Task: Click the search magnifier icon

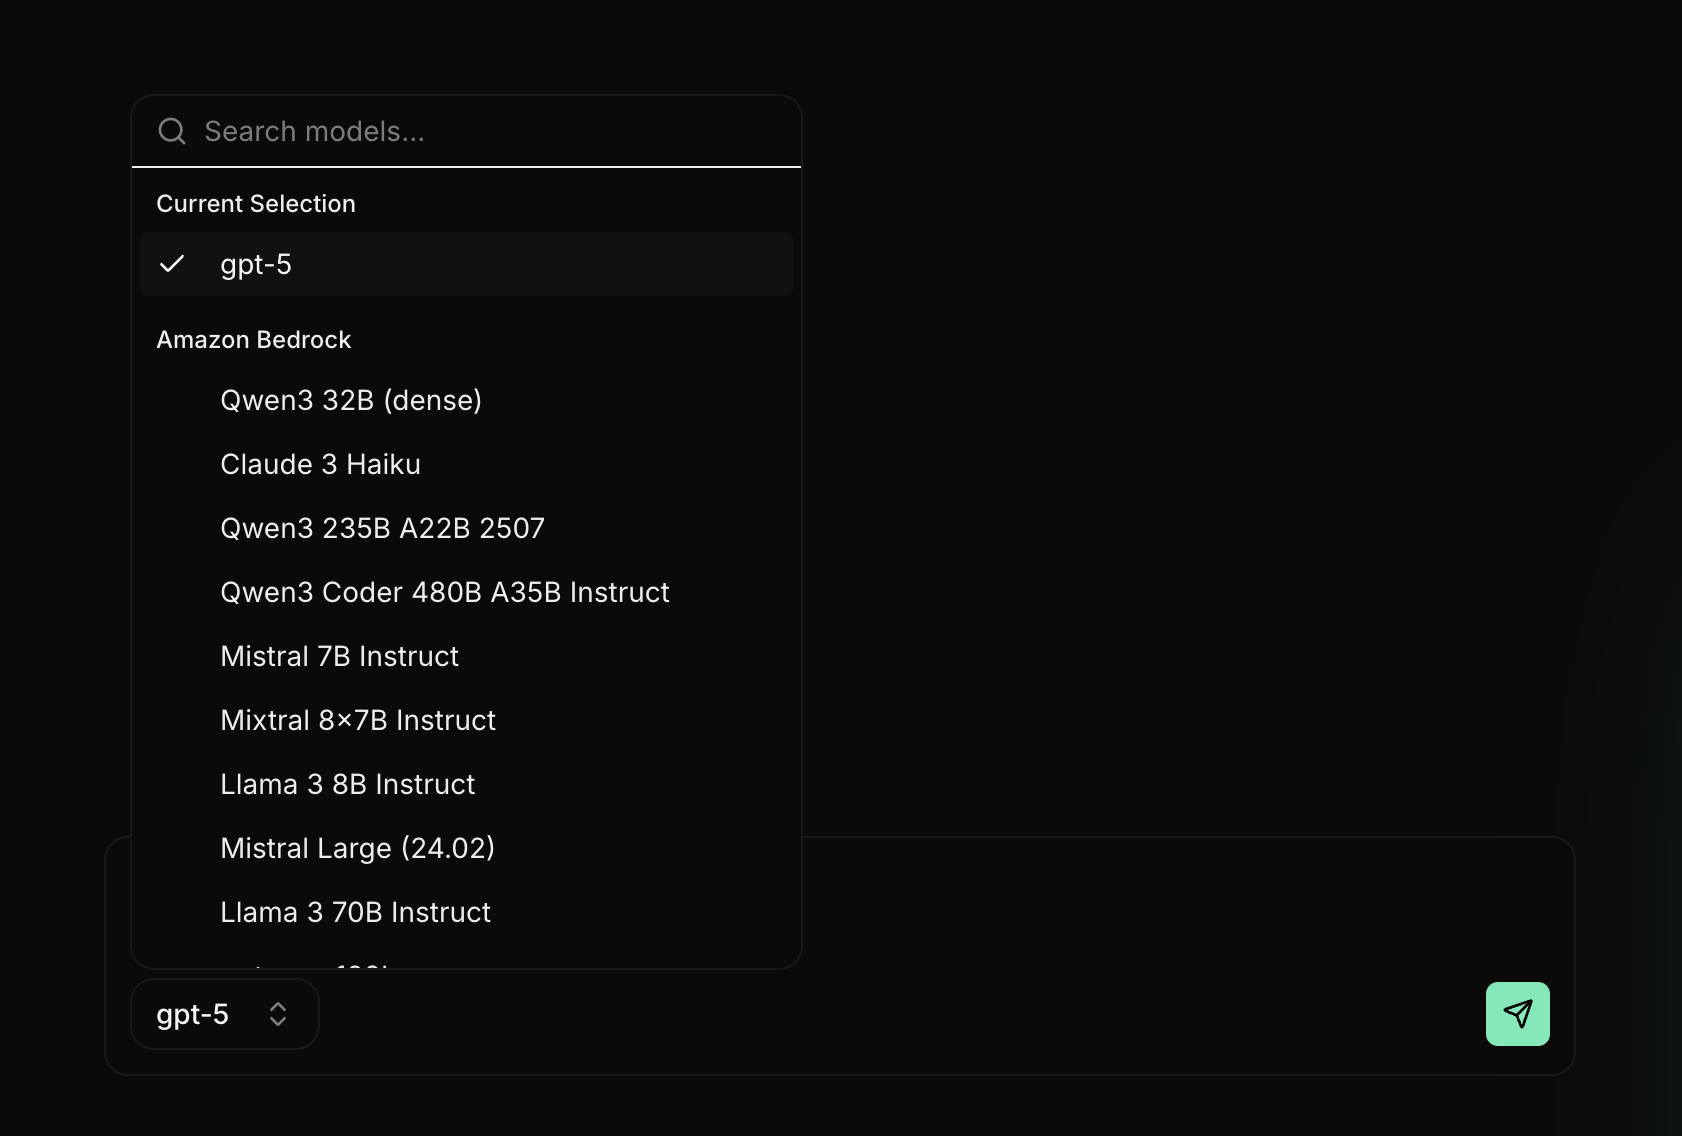Action: [171, 131]
